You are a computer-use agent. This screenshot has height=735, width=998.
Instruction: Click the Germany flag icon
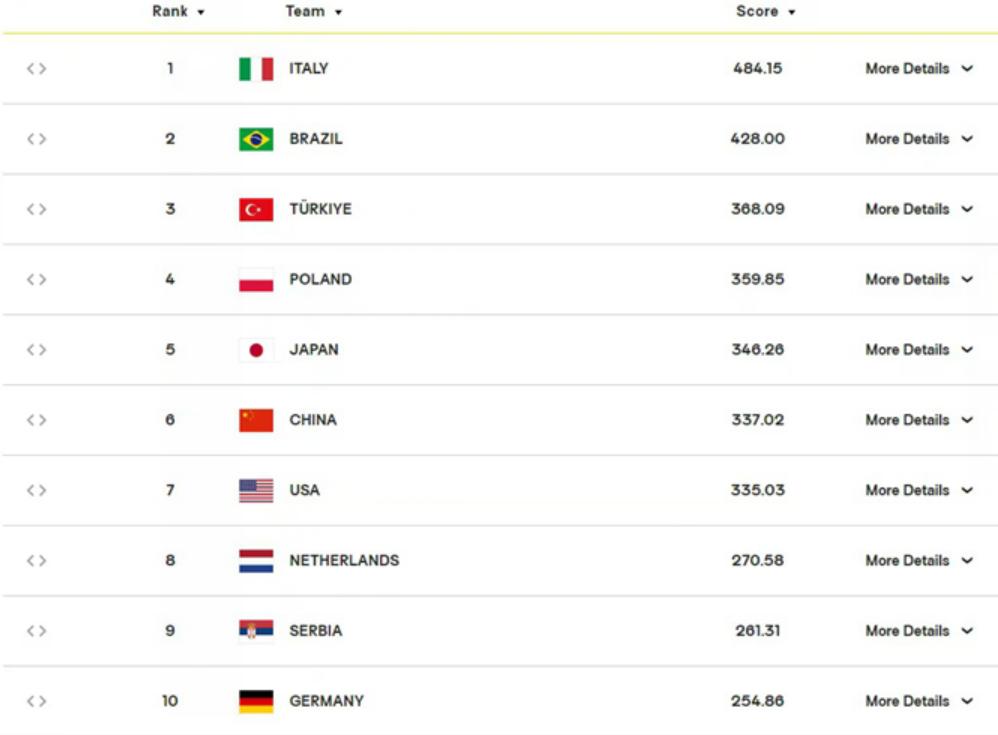pos(256,701)
